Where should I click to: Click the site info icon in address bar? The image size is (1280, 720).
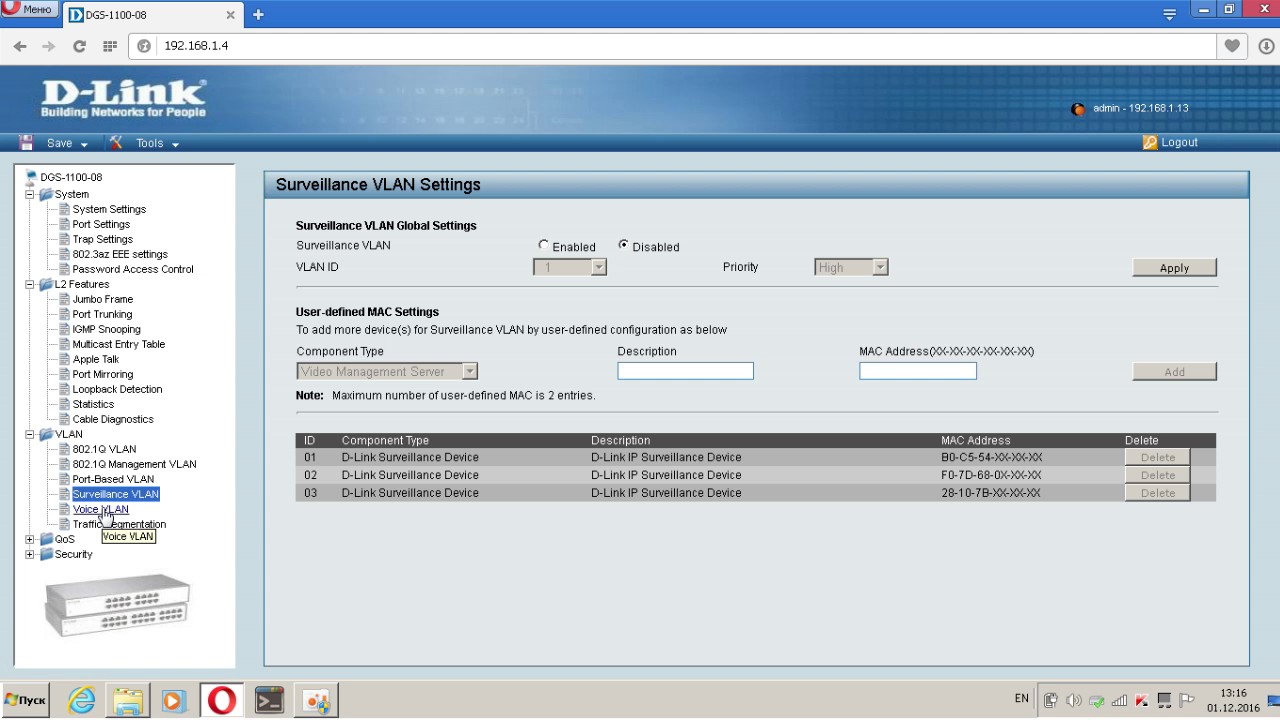144,46
